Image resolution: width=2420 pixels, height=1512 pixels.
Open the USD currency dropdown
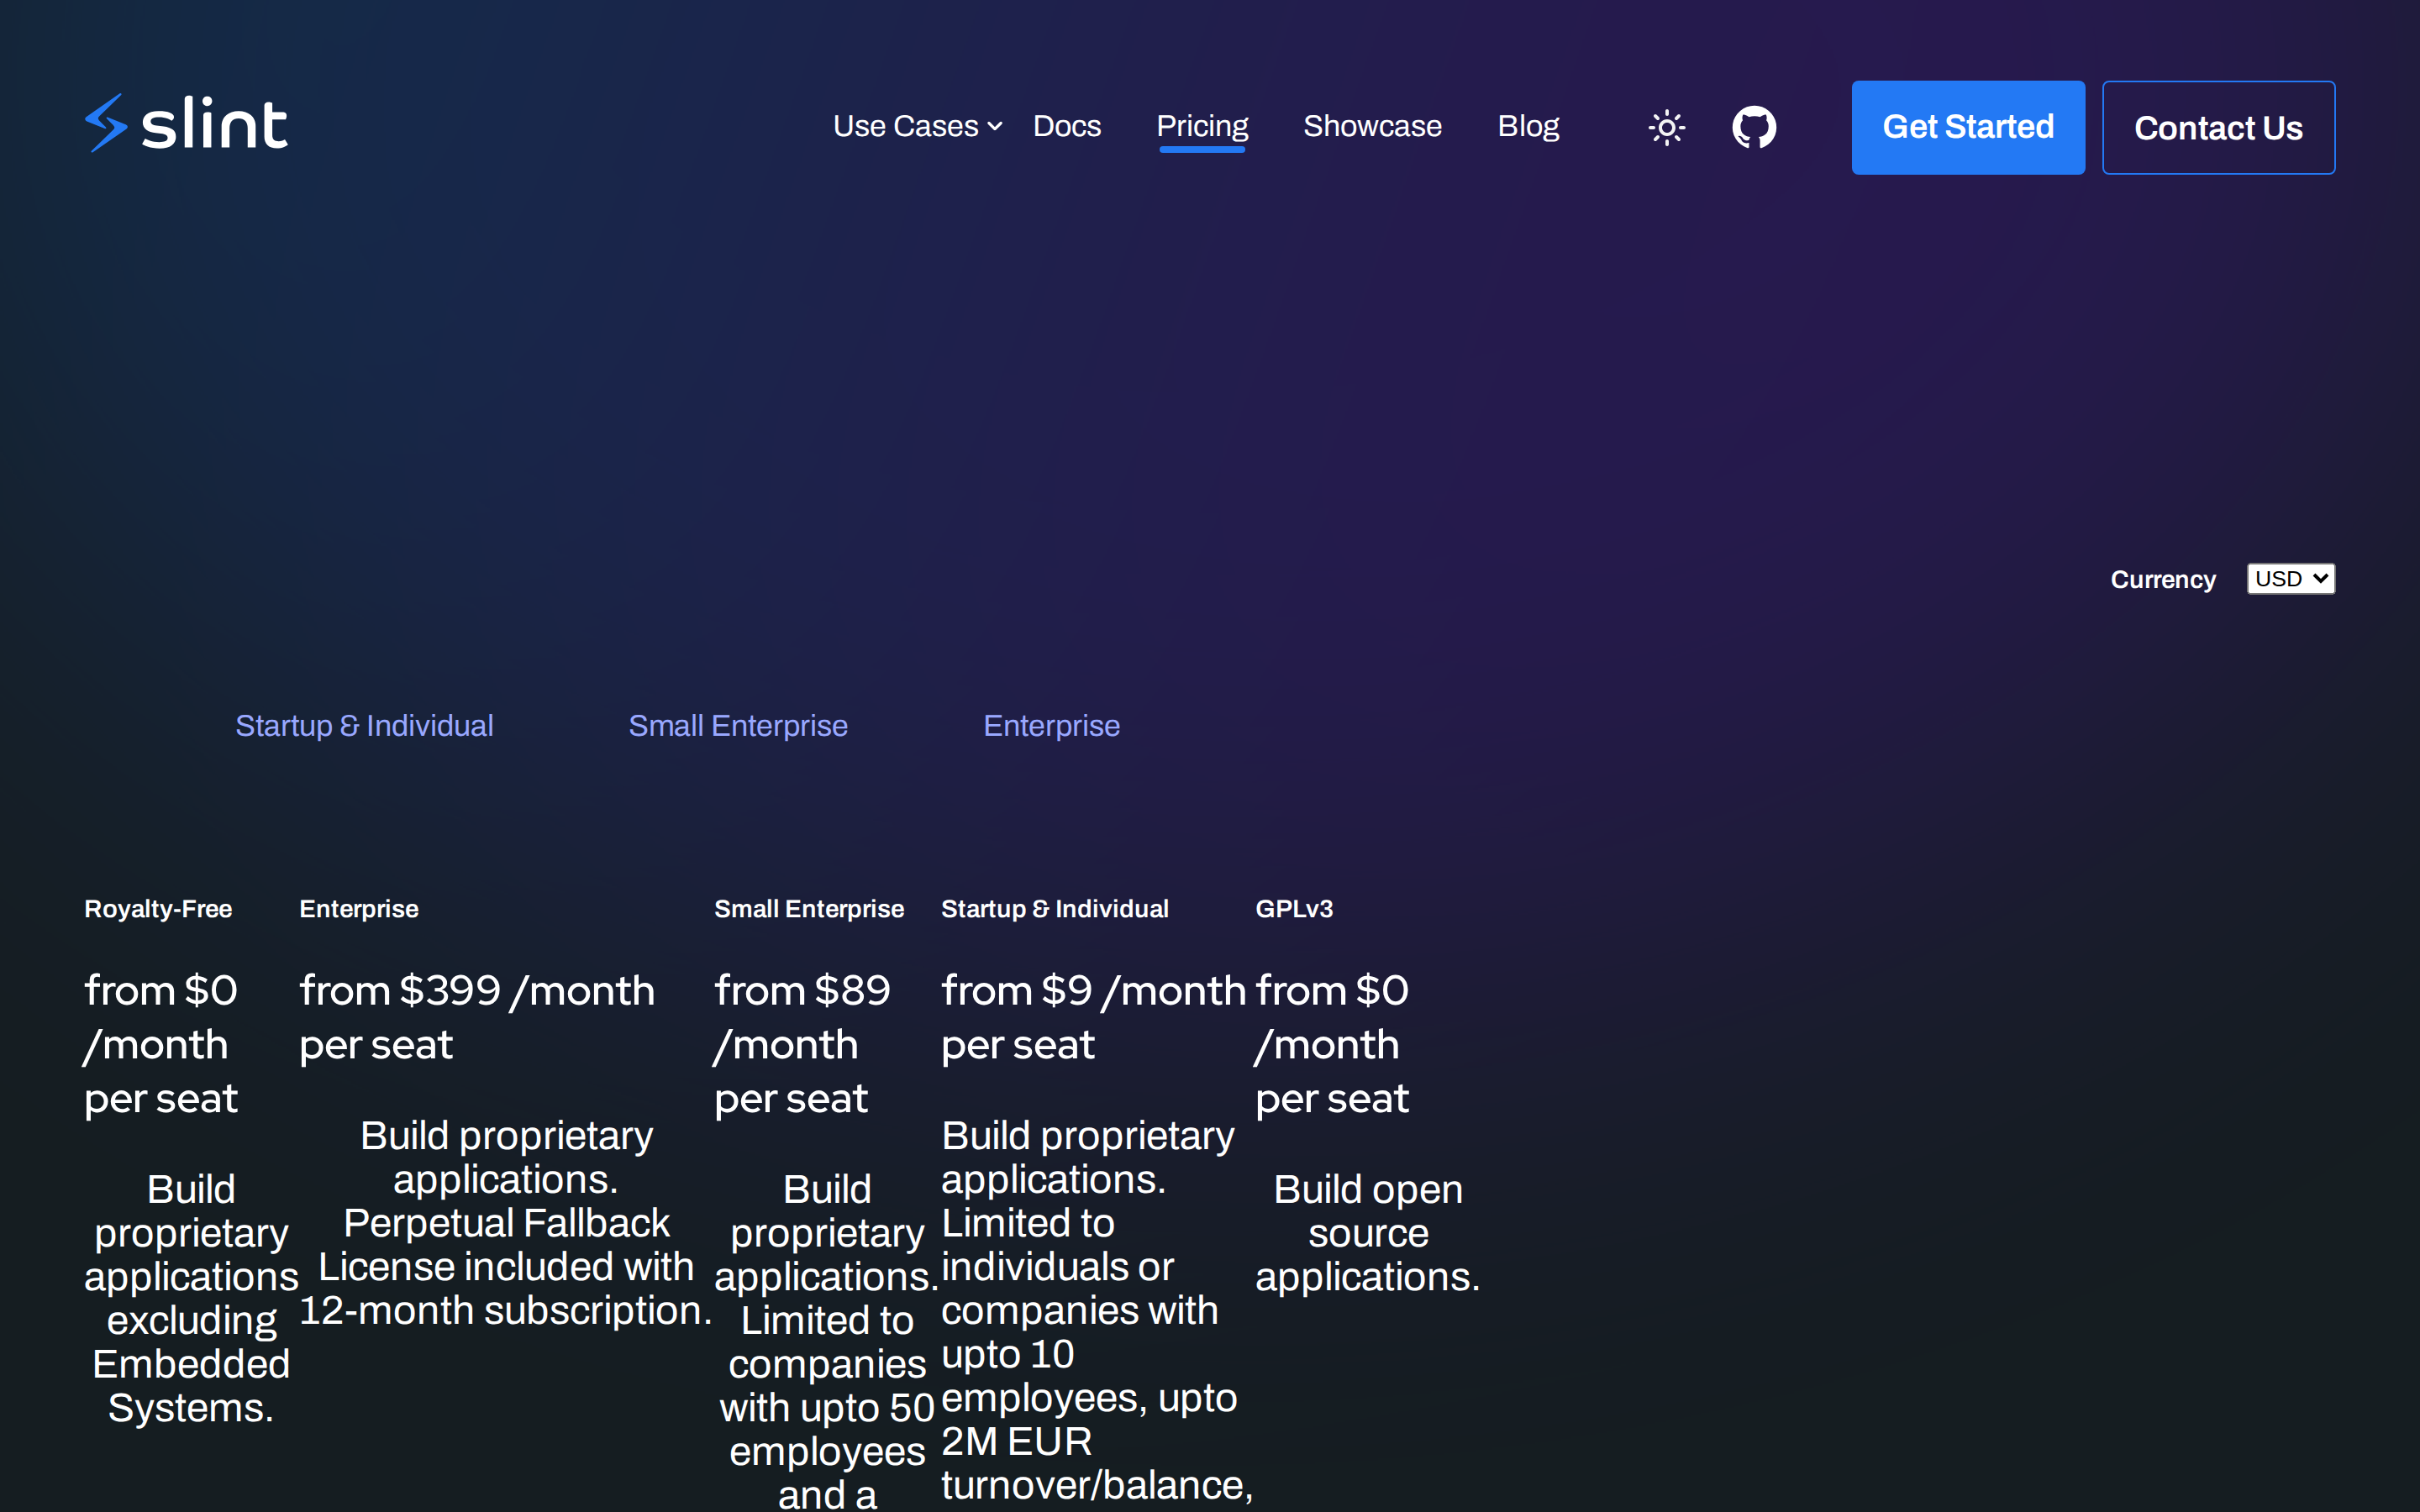2290,579
